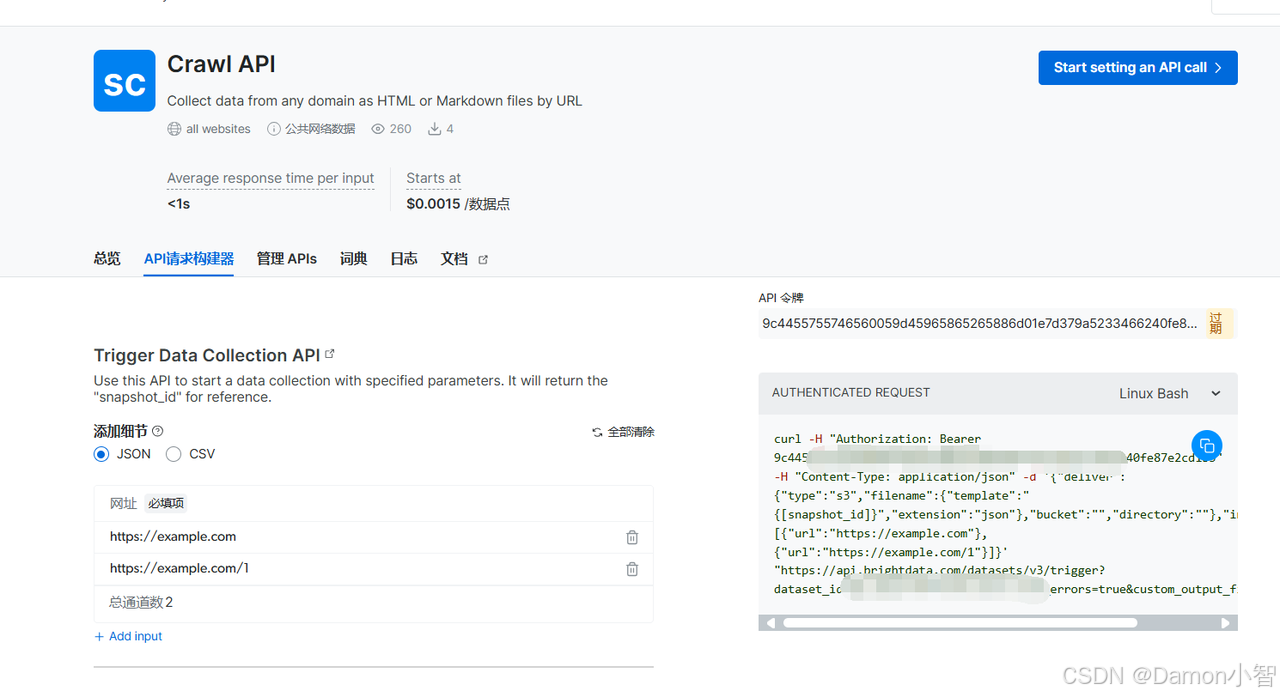
Task: Click the left arrow of code scrollbar
Action: click(769, 622)
